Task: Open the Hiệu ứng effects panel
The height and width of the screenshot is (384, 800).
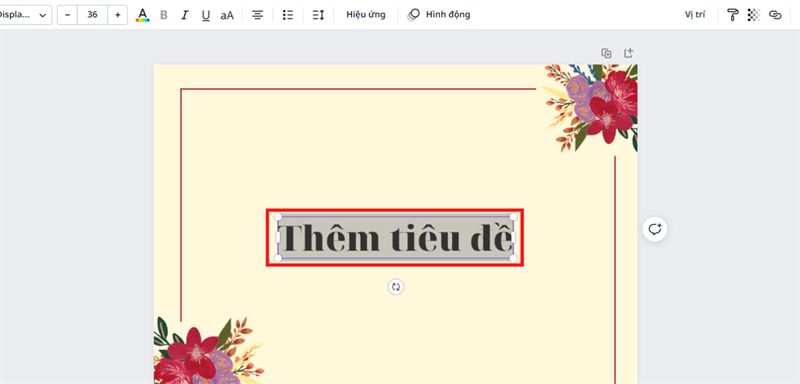Action: tap(366, 15)
